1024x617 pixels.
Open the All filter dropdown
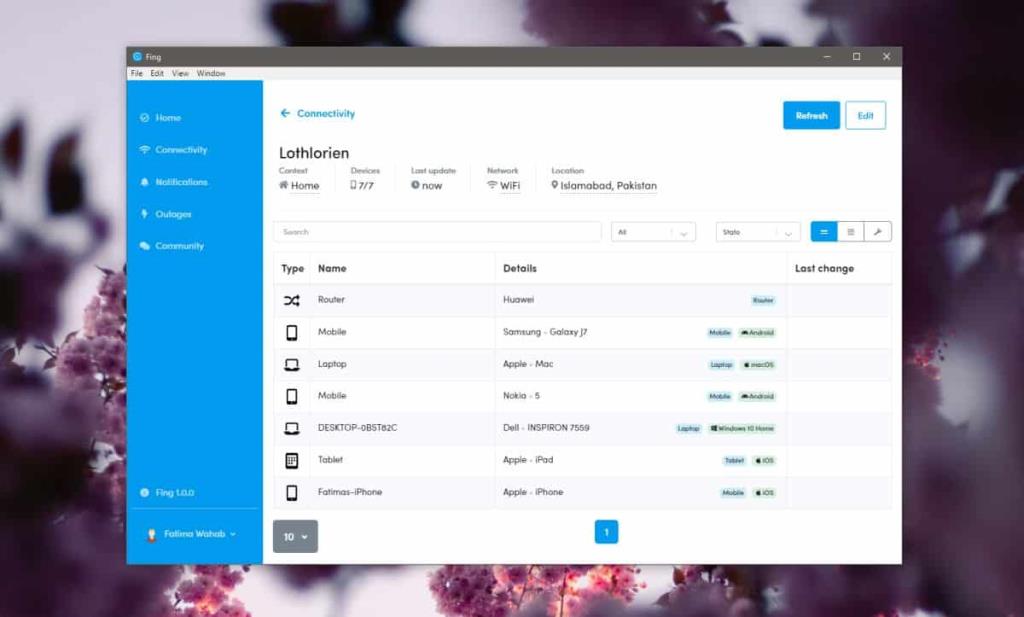[x=652, y=231]
